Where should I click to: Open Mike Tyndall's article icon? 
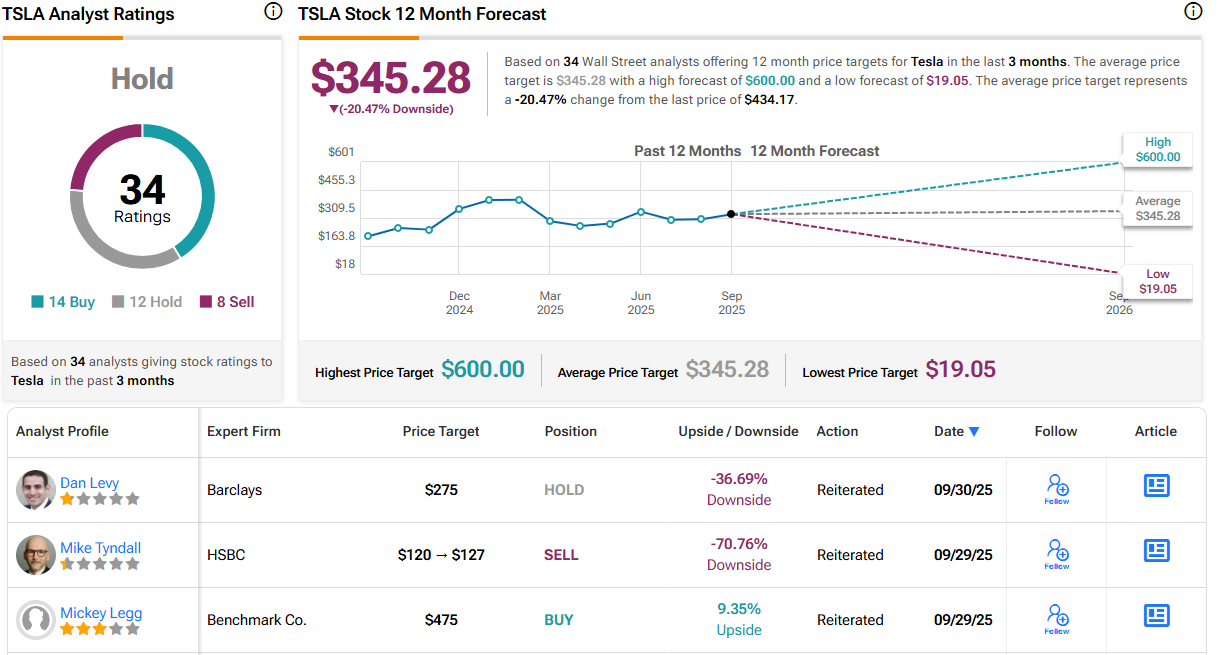1156,551
